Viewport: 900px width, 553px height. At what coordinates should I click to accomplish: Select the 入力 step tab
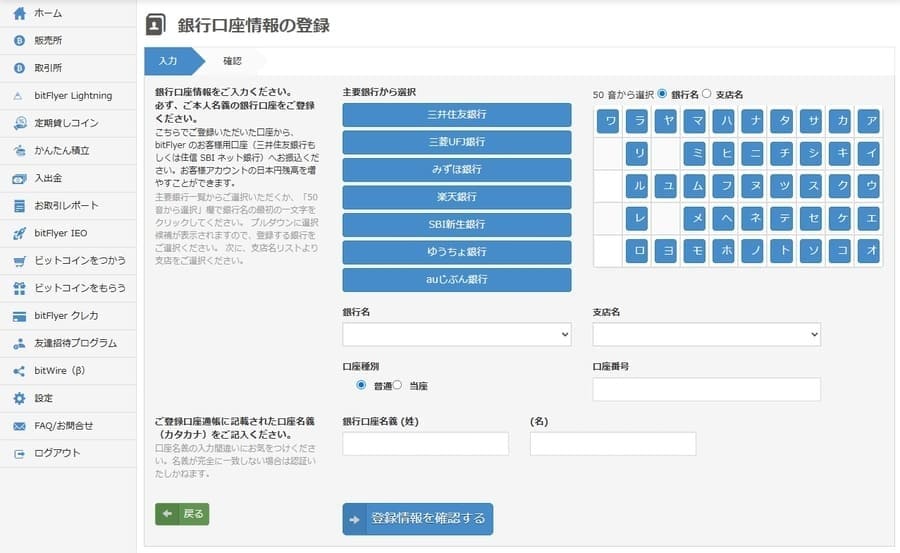pyautogui.click(x=174, y=61)
